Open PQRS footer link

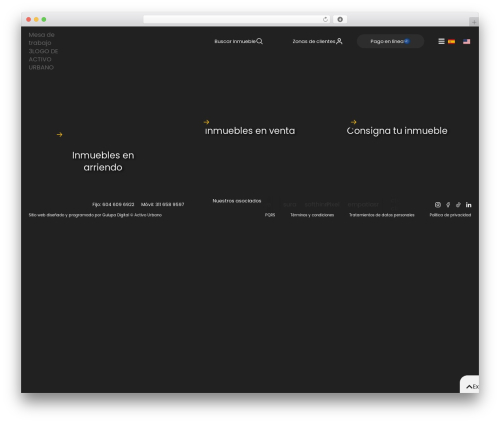270,215
